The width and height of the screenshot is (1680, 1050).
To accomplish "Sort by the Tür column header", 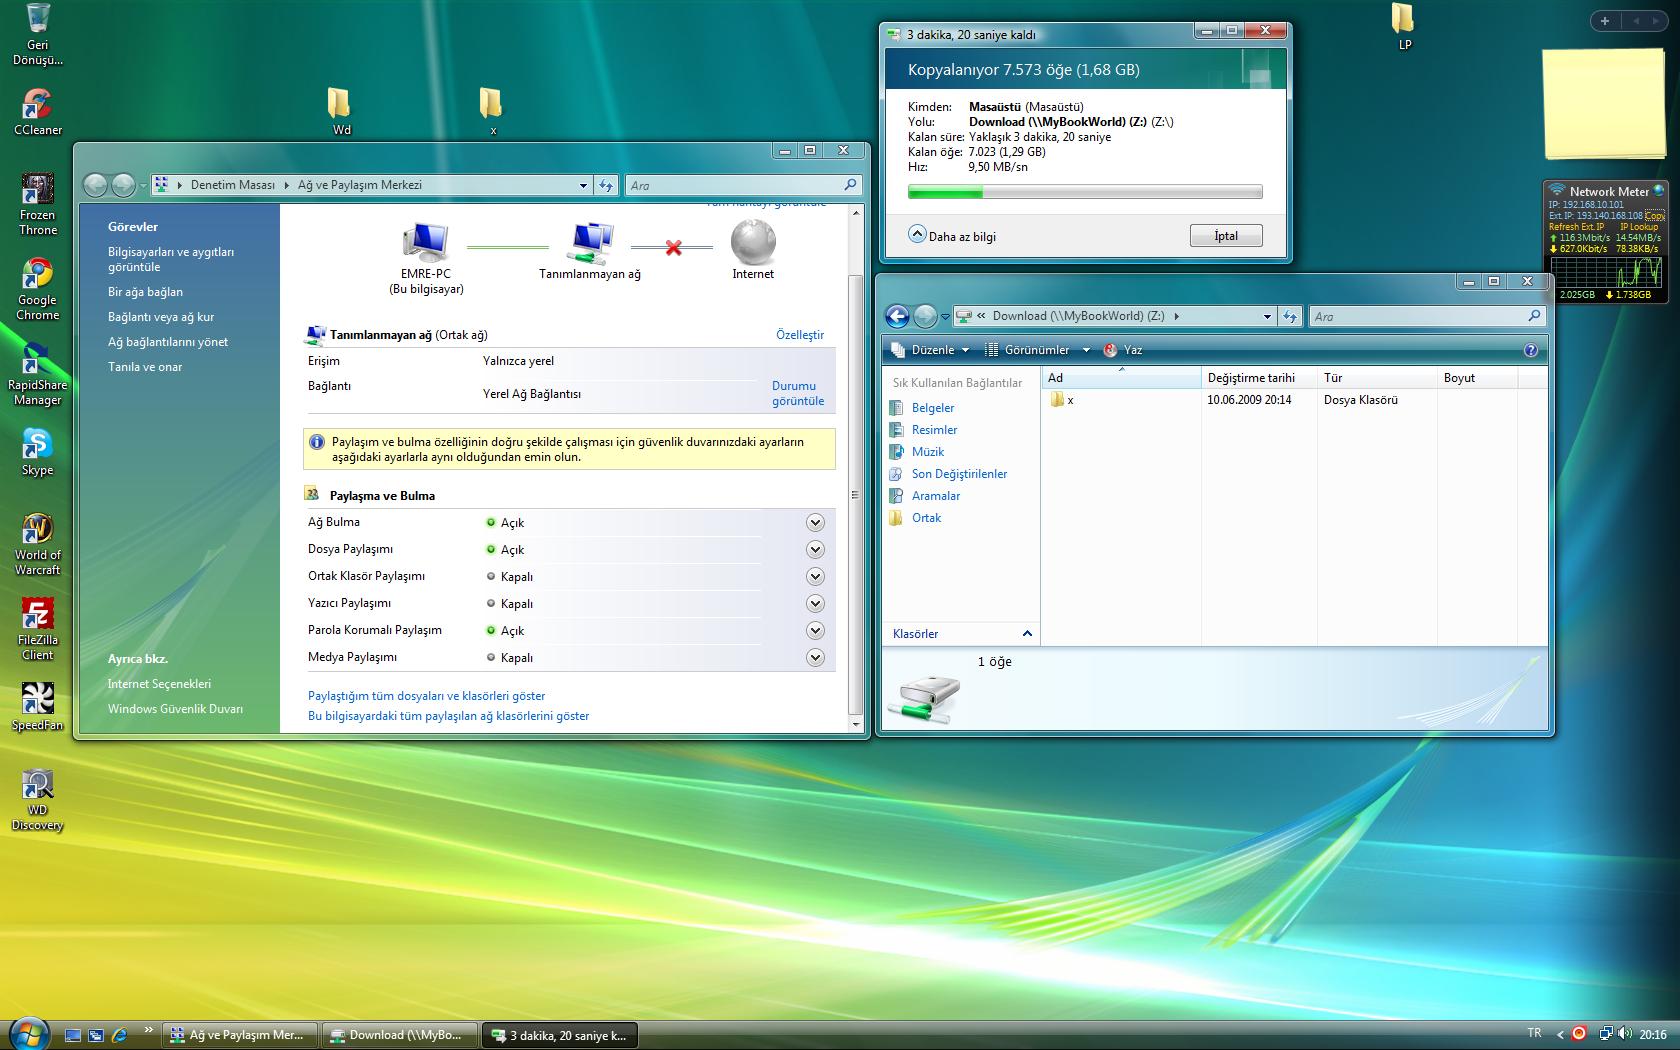I will (x=1377, y=378).
